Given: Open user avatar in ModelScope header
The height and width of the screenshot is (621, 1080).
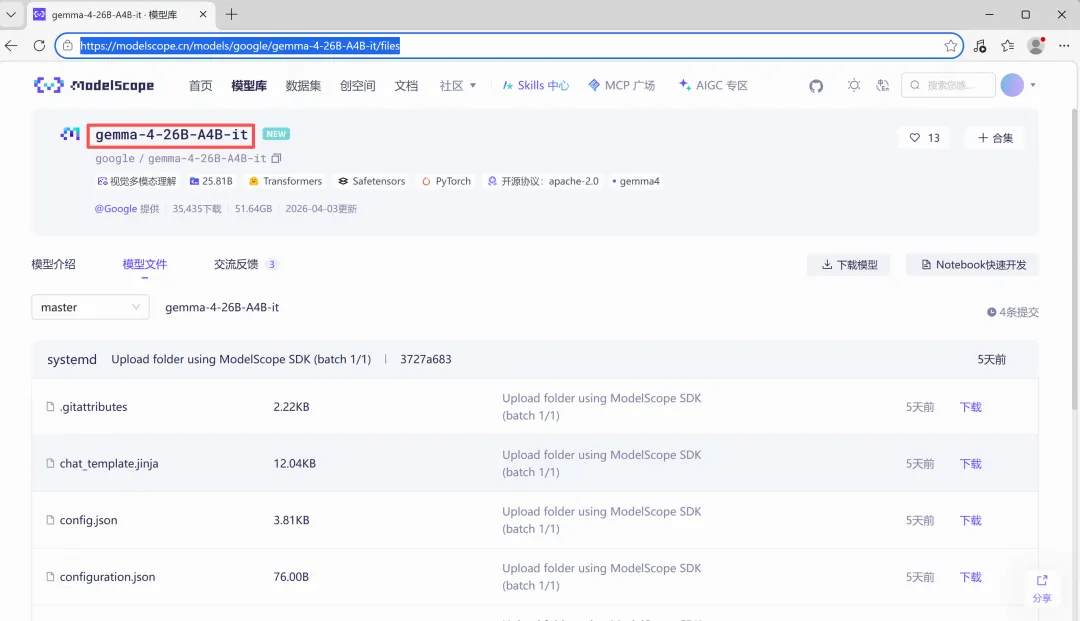Looking at the screenshot, I should pos(1012,85).
